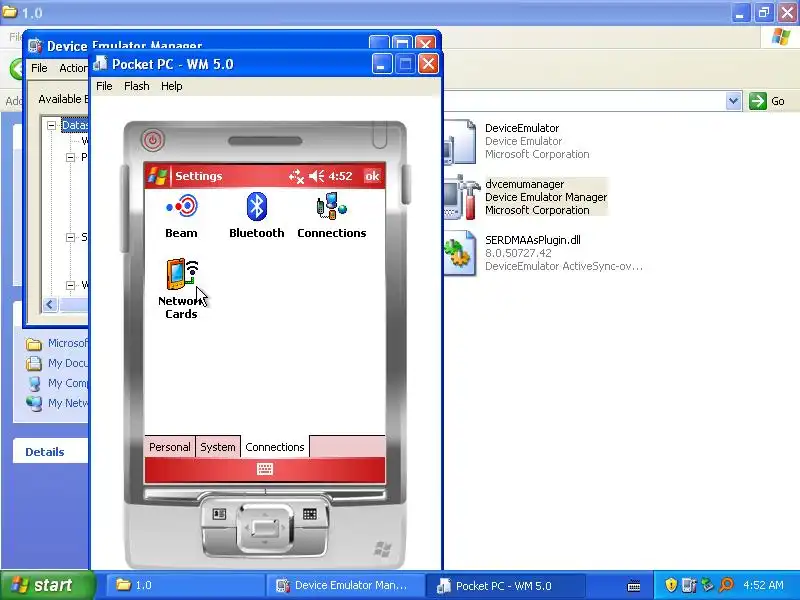Viewport: 800px width, 600px height.
Task: Open File menu in Device Emulator Manager
Action: coord(39,68)
